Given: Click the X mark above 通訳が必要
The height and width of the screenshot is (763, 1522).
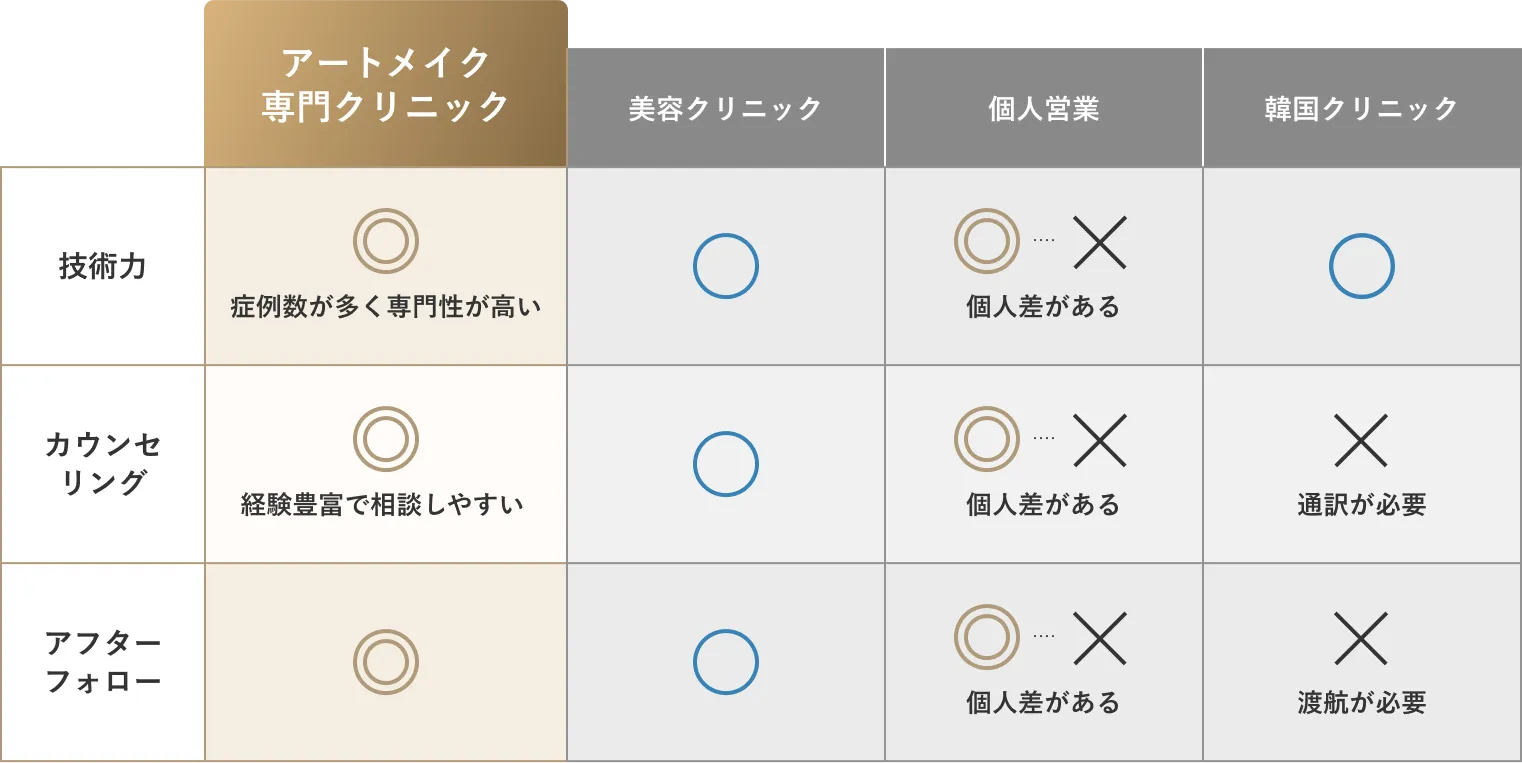Looking at the screenshot, I should [1361, 440].
